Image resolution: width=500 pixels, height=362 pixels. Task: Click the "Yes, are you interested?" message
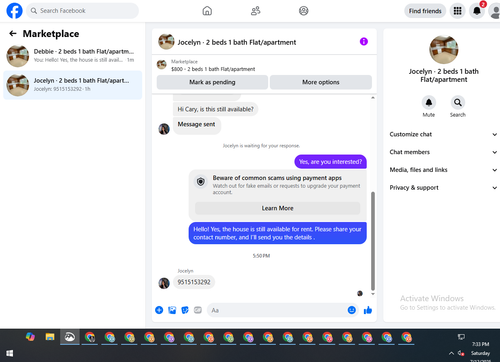click(330, 162)
